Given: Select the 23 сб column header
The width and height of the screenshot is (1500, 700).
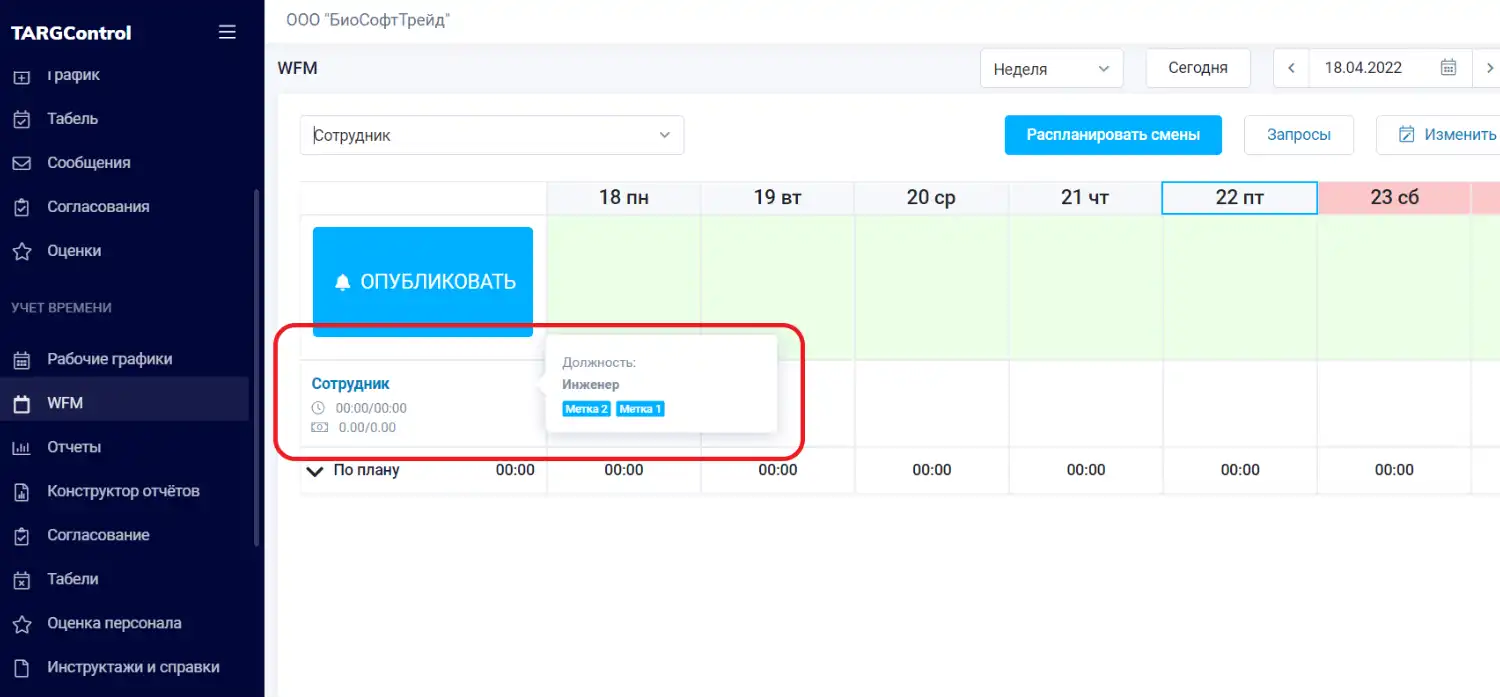Looking at the screenshot, I should coord(1394,198).
